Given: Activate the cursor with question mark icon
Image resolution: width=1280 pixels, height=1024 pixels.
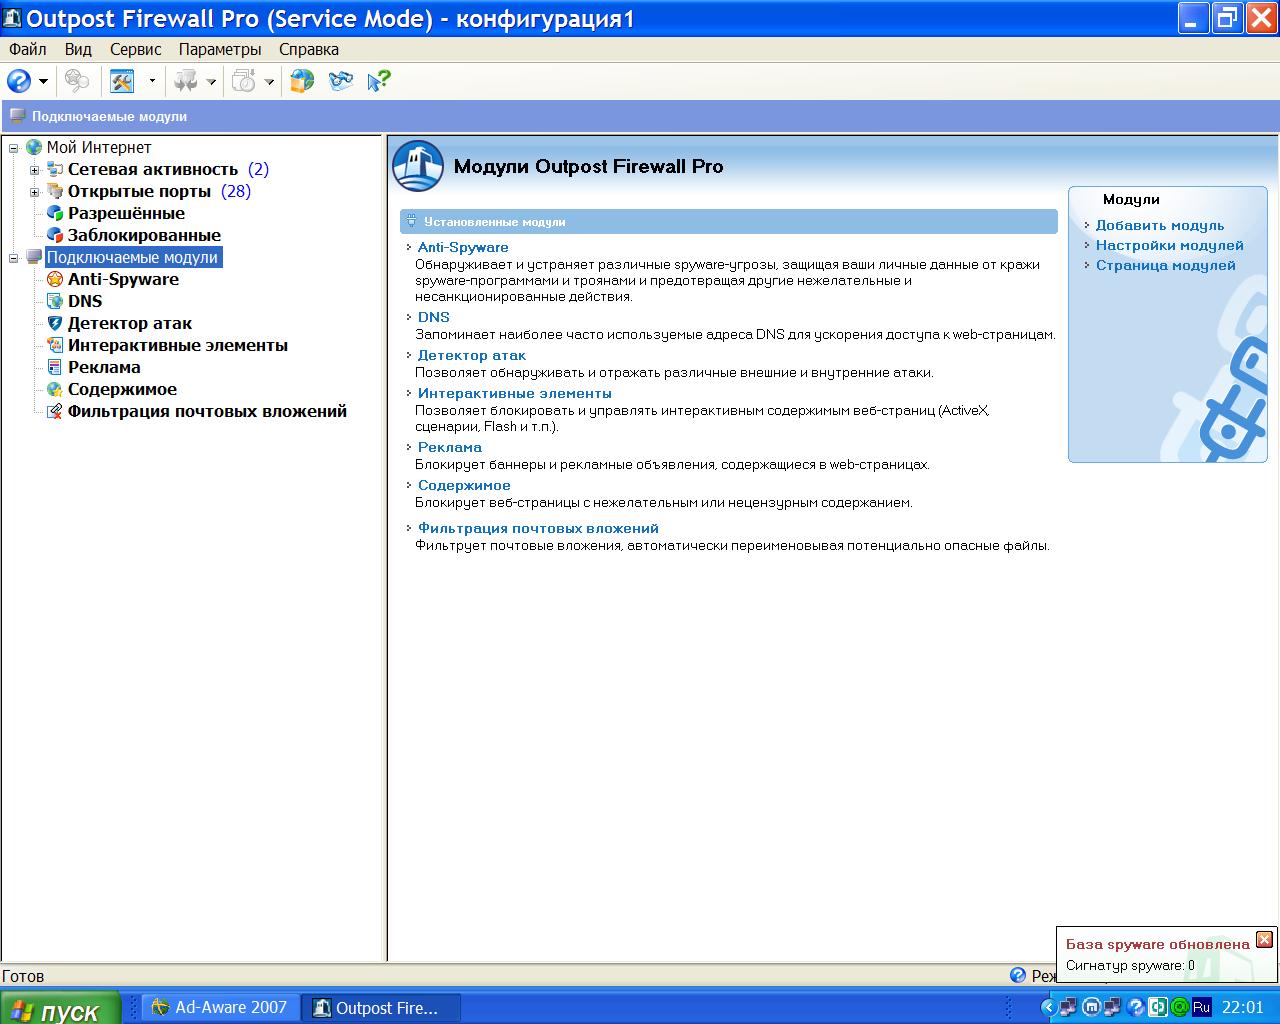Looking at the screenshot, I should tap(379, 81).
